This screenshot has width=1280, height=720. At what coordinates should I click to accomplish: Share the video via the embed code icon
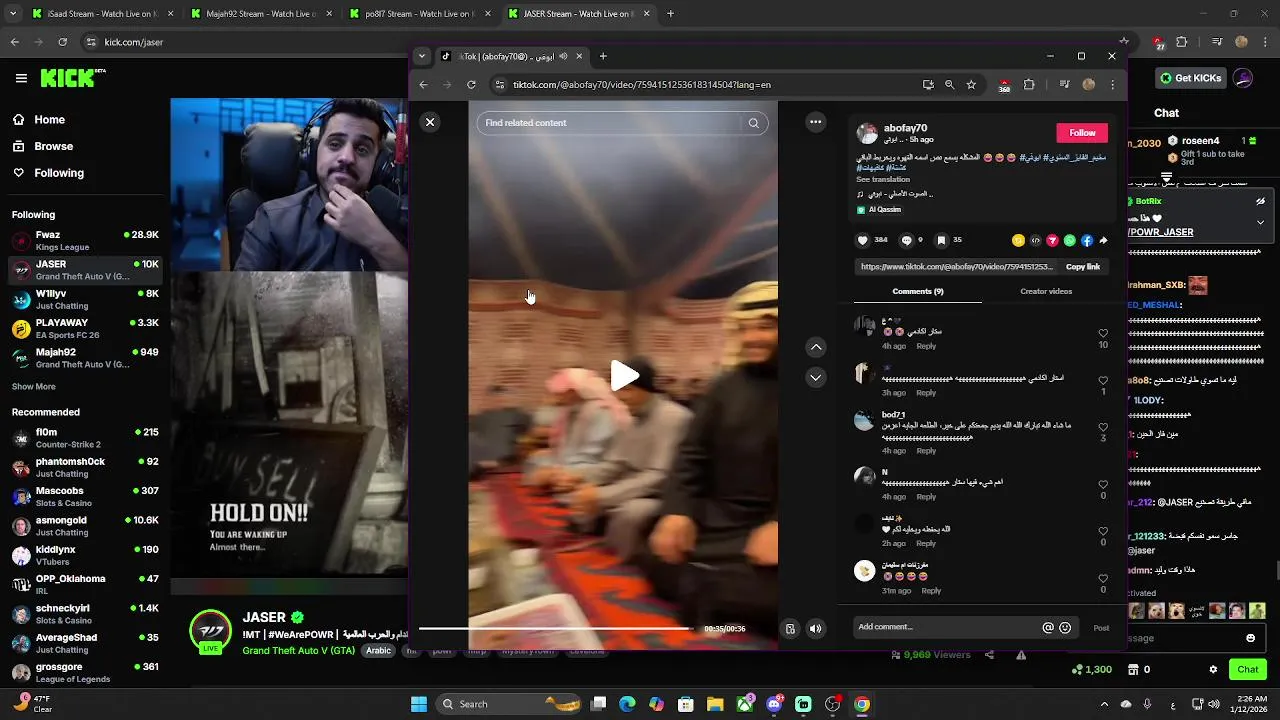[1035, 241]
